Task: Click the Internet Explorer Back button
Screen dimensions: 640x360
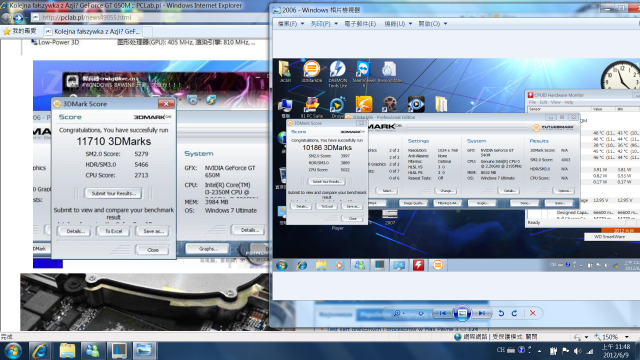Action: [6, 18]
